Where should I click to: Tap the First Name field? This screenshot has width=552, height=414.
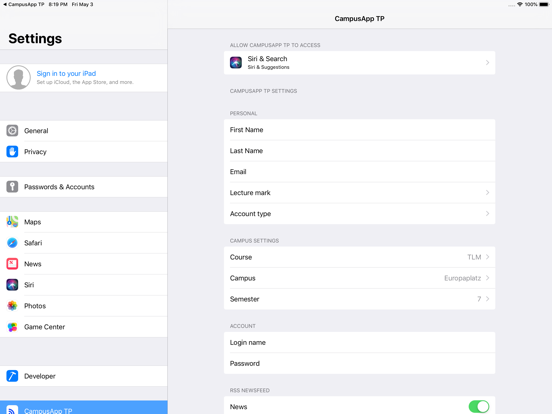[359, 130]
